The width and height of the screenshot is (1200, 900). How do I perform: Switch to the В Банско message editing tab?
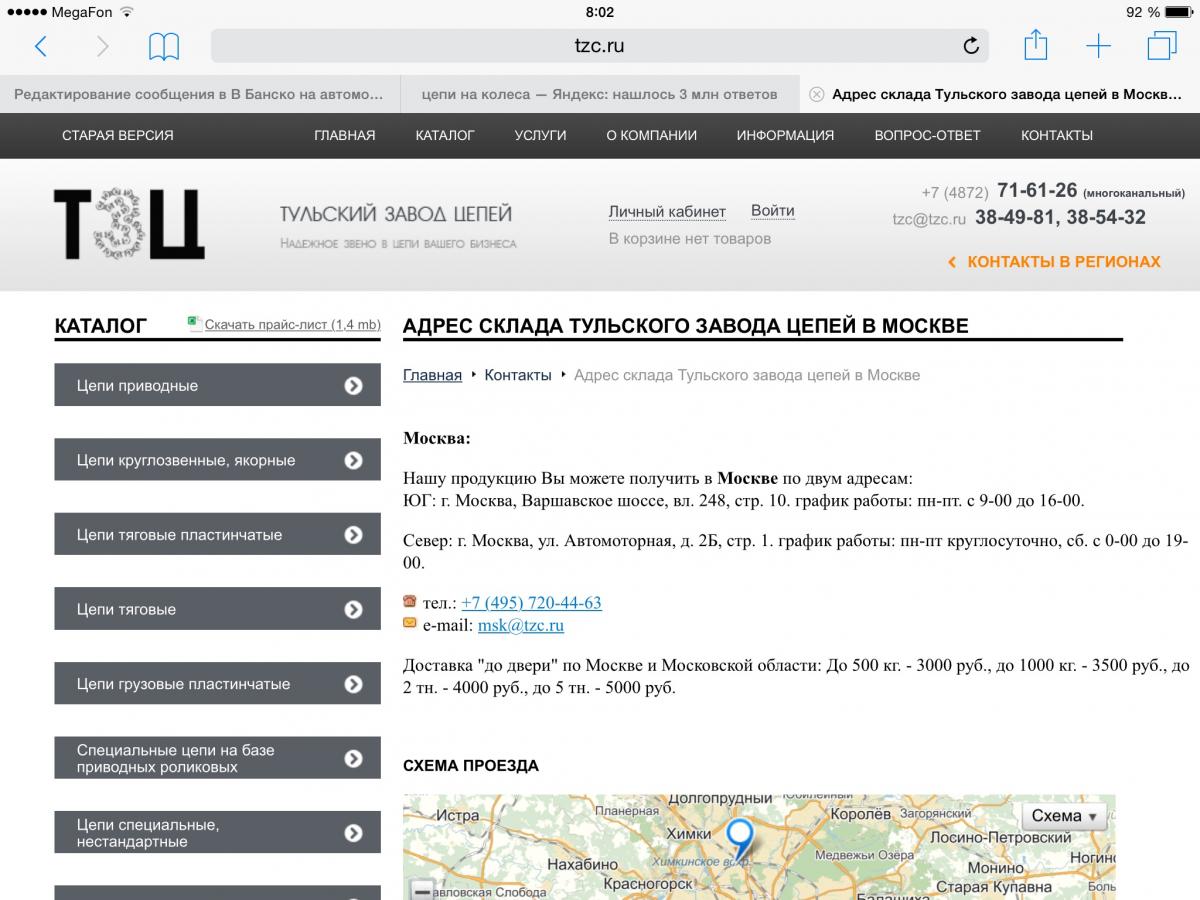point(199,94)
